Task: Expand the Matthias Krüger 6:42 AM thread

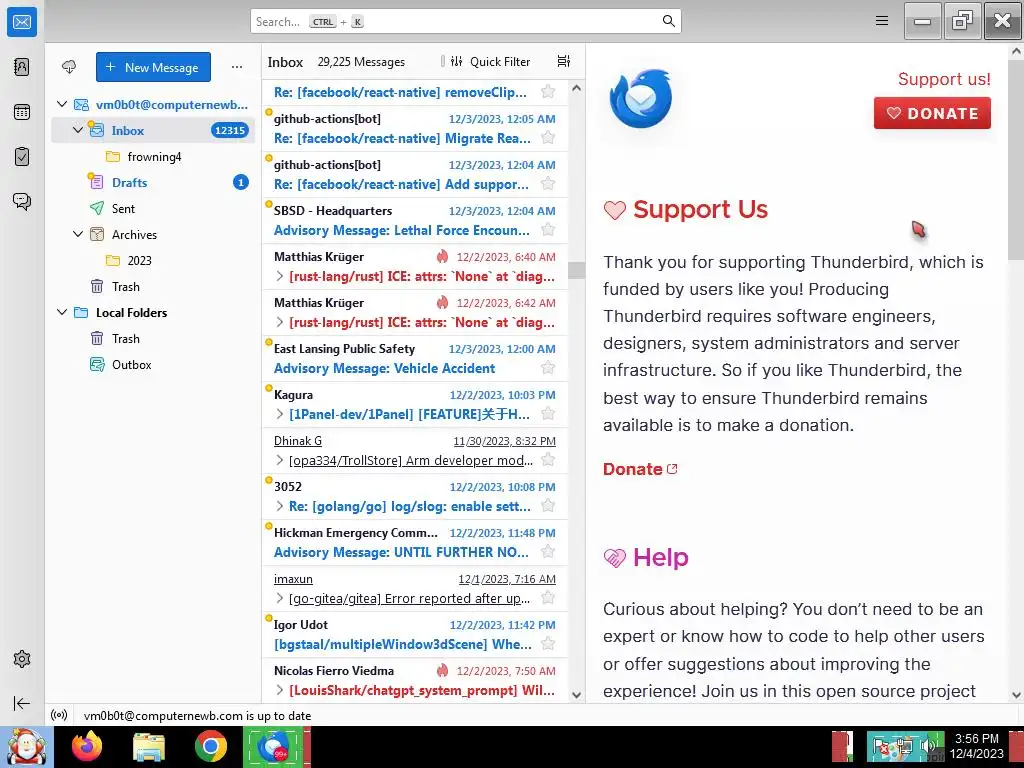Action: coord(280,322)
